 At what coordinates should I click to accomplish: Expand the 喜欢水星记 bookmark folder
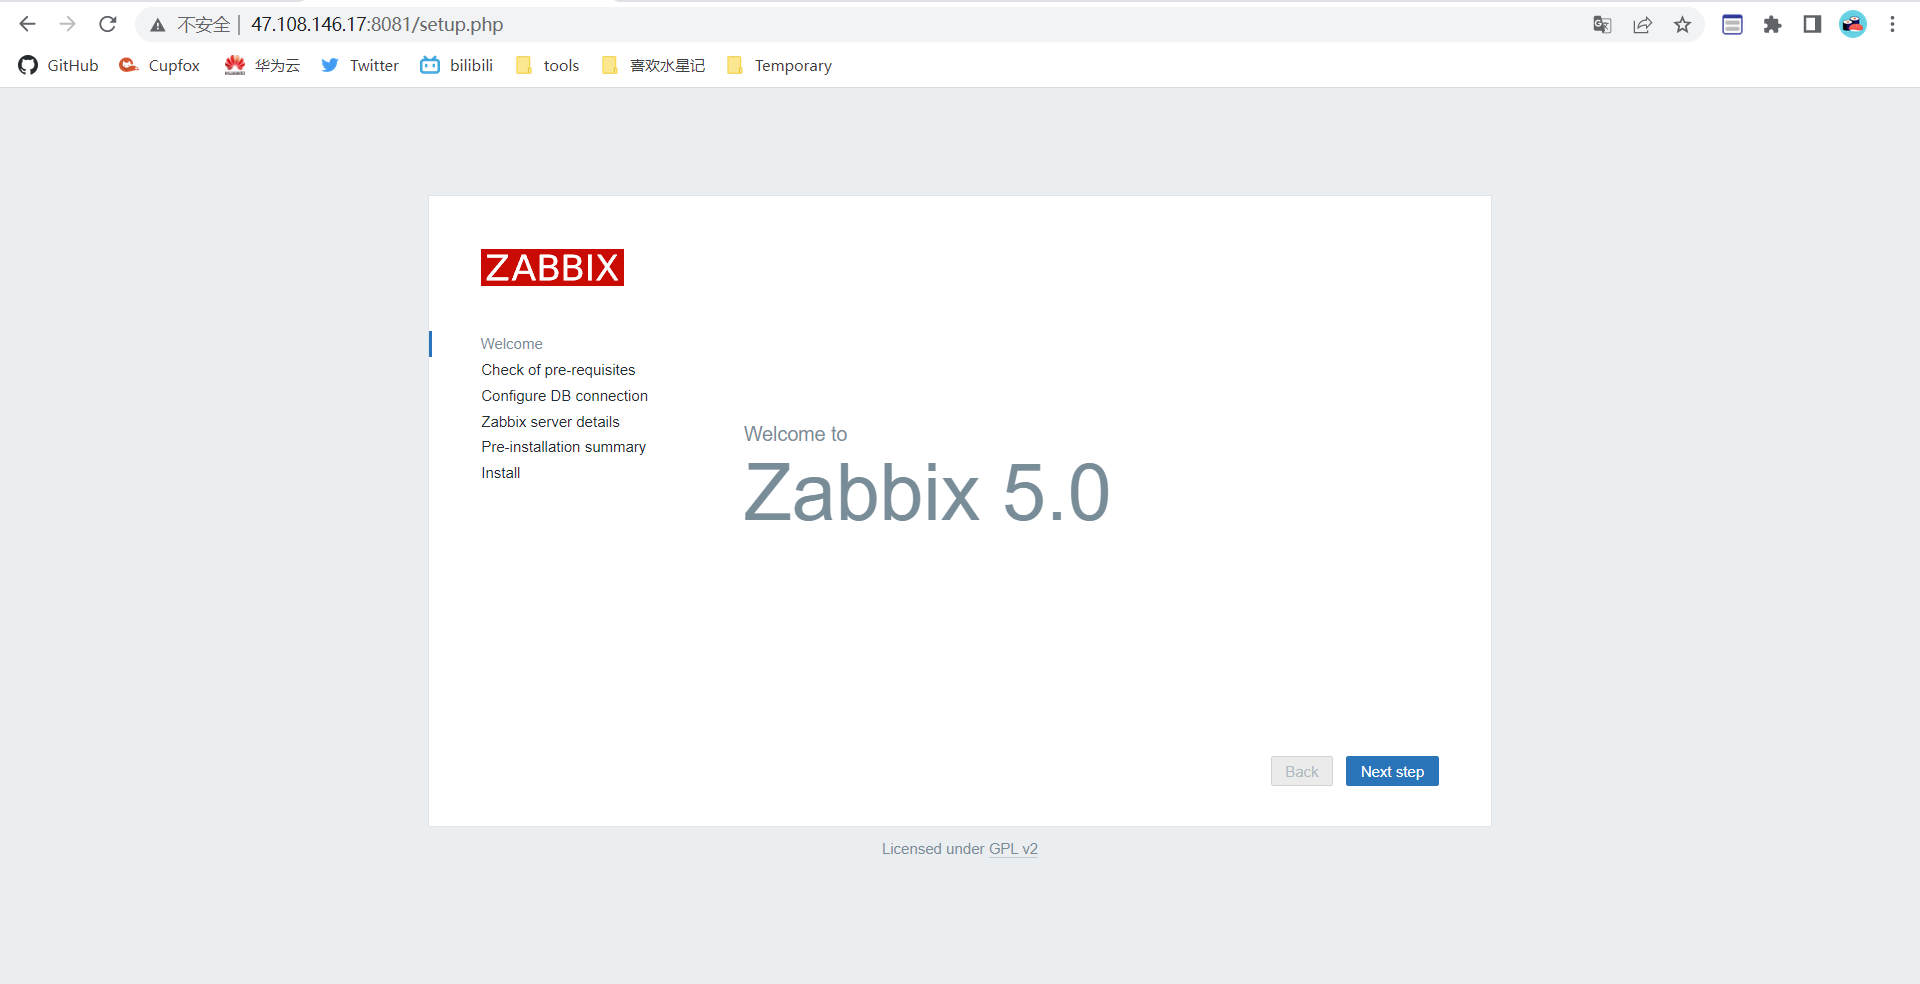click(653, 65)
